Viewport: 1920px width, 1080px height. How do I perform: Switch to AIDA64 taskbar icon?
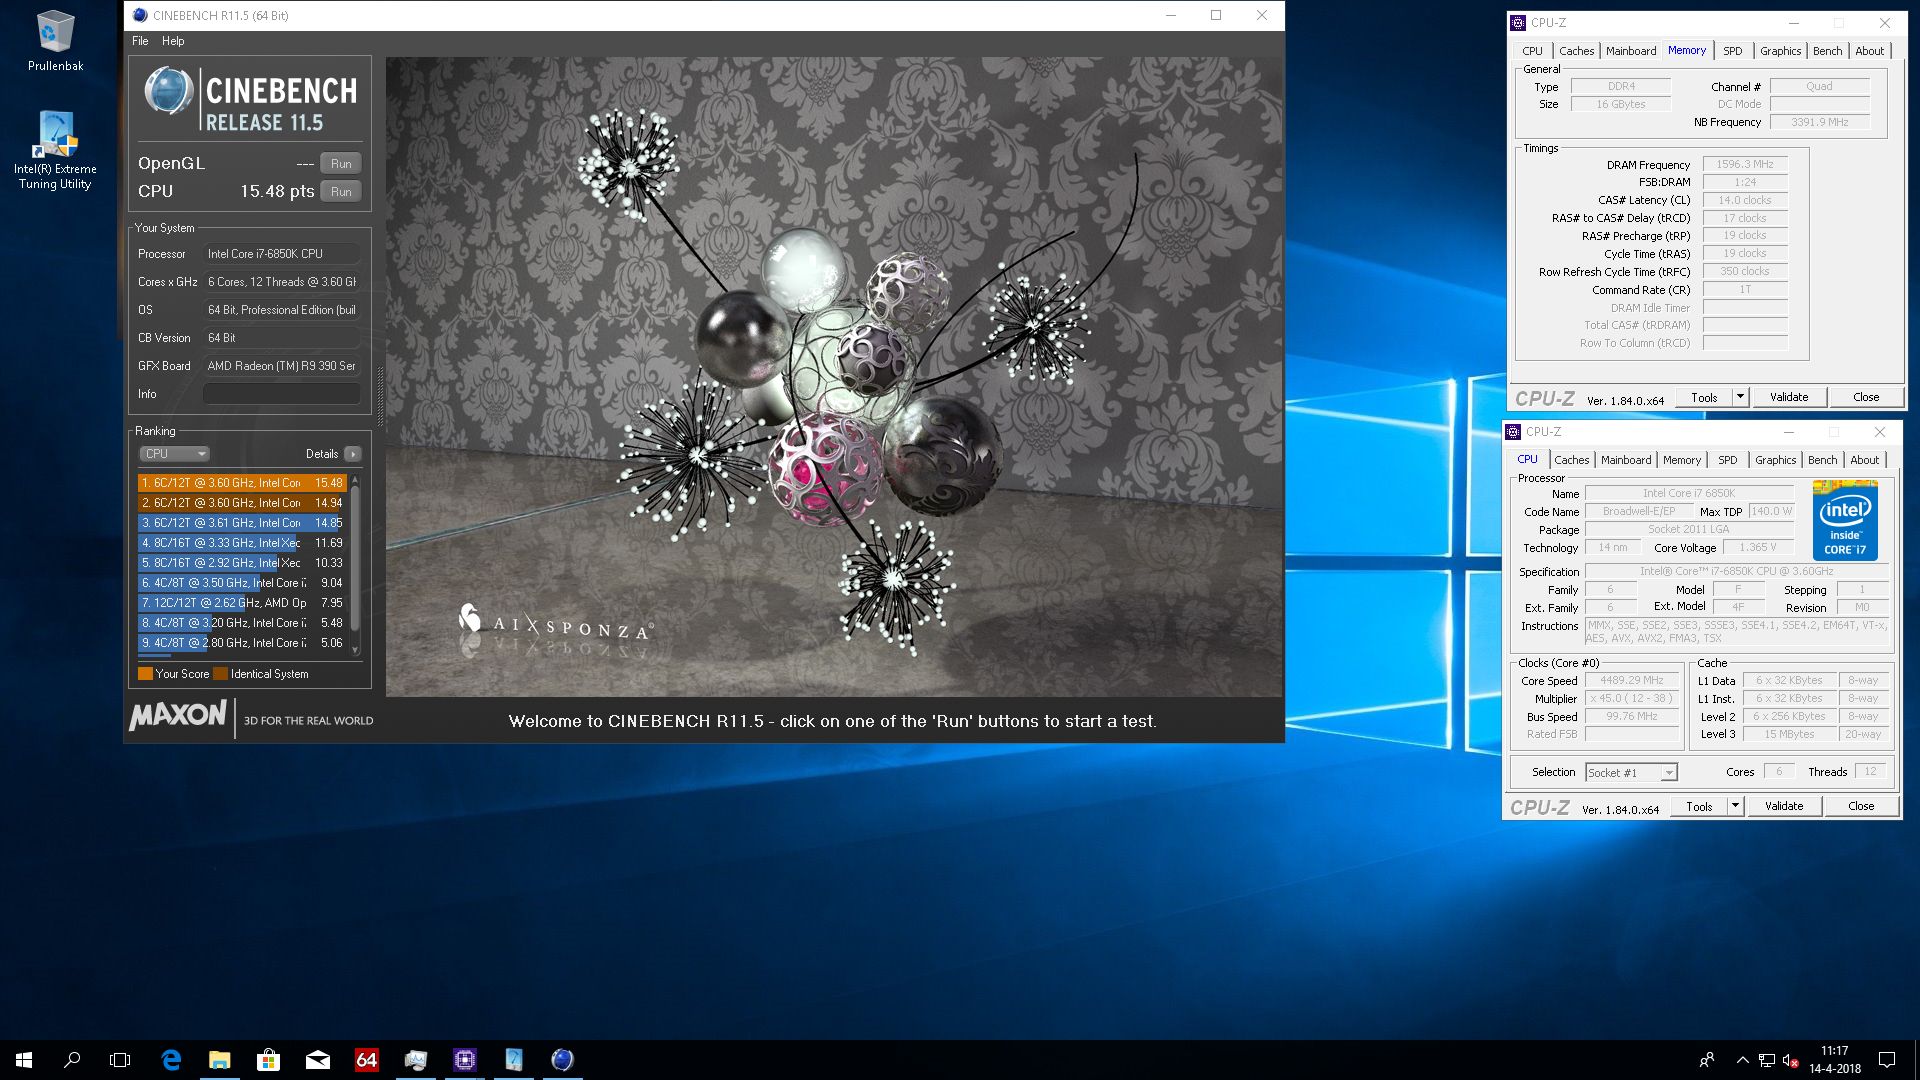[367, 1060]
